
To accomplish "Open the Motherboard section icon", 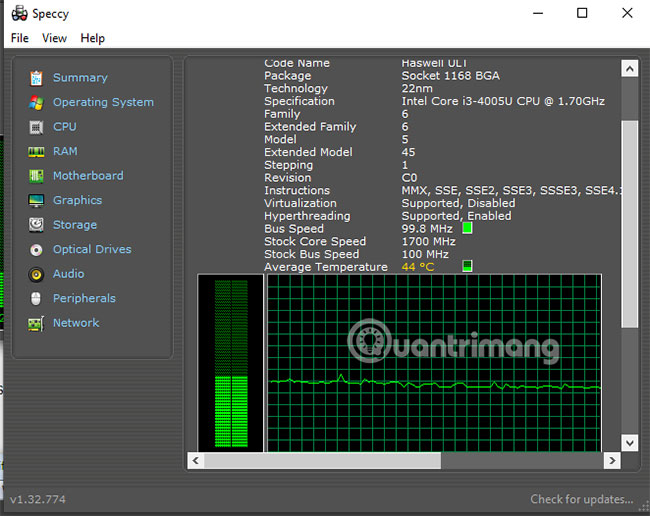I will pyautogui.click(x=36, y=176).
